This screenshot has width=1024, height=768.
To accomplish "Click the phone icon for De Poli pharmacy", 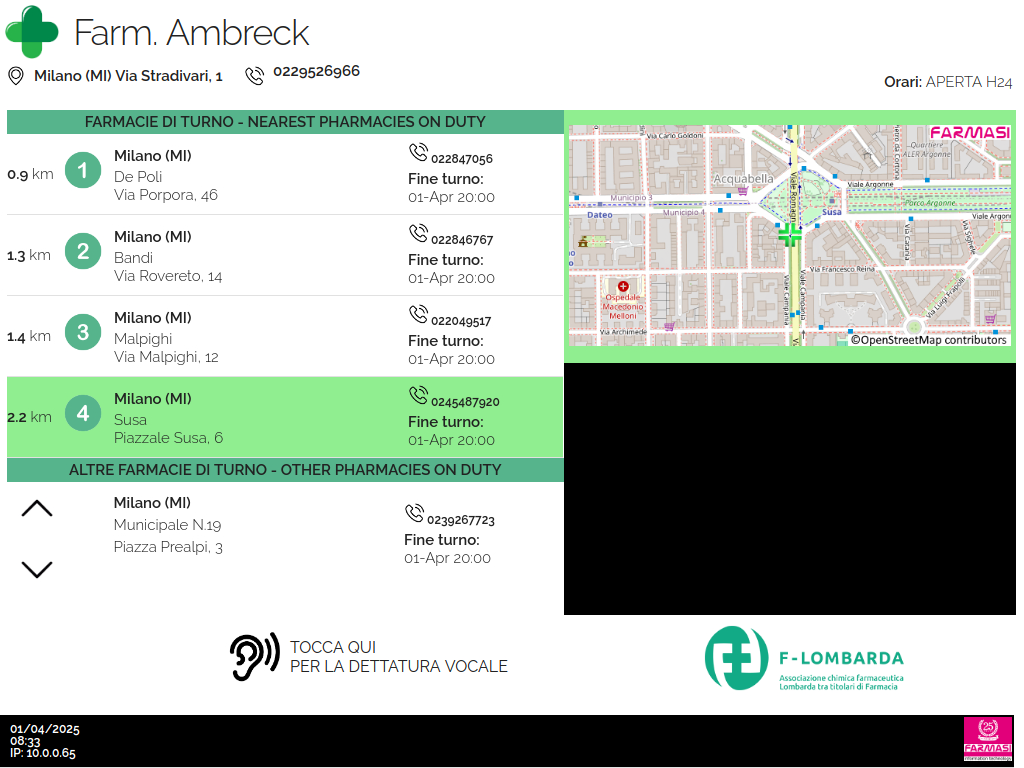I will tap(418, 152).
